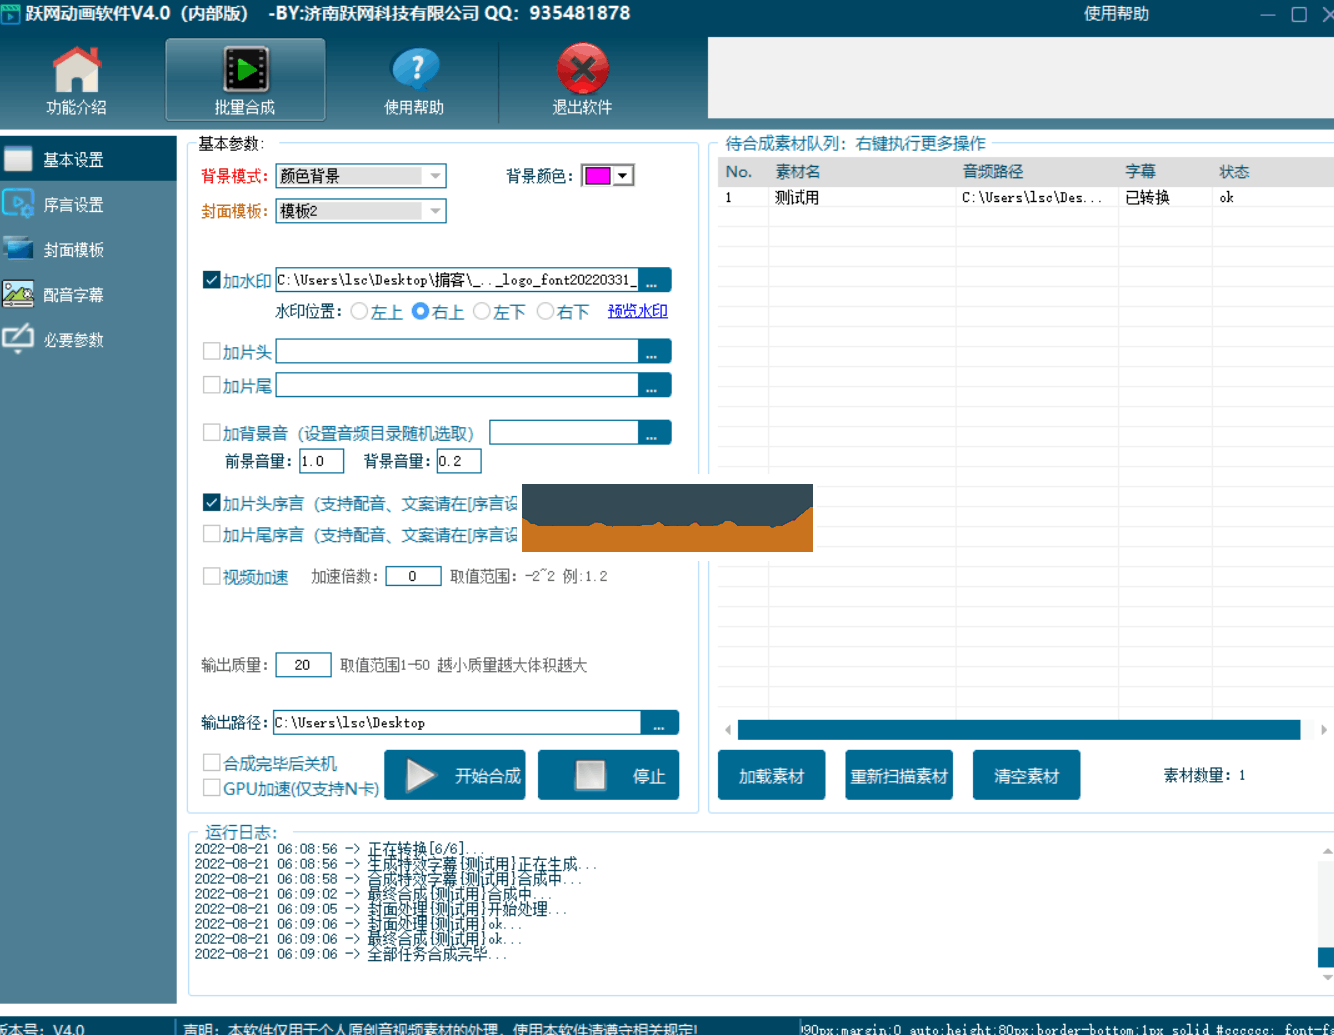Image resolution: width=1334 pixels, height=1035 pixels.
Task: Click browse button for watermark path
Action: click(x=654, y=280)
